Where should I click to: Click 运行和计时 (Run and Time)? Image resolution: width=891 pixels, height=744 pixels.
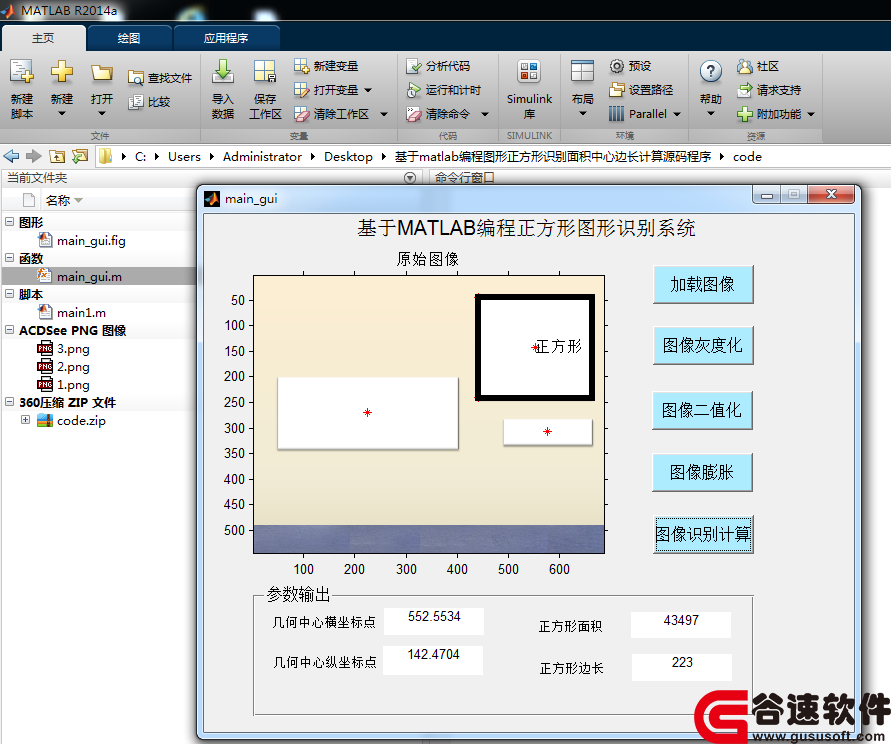[x=444, y=90]
